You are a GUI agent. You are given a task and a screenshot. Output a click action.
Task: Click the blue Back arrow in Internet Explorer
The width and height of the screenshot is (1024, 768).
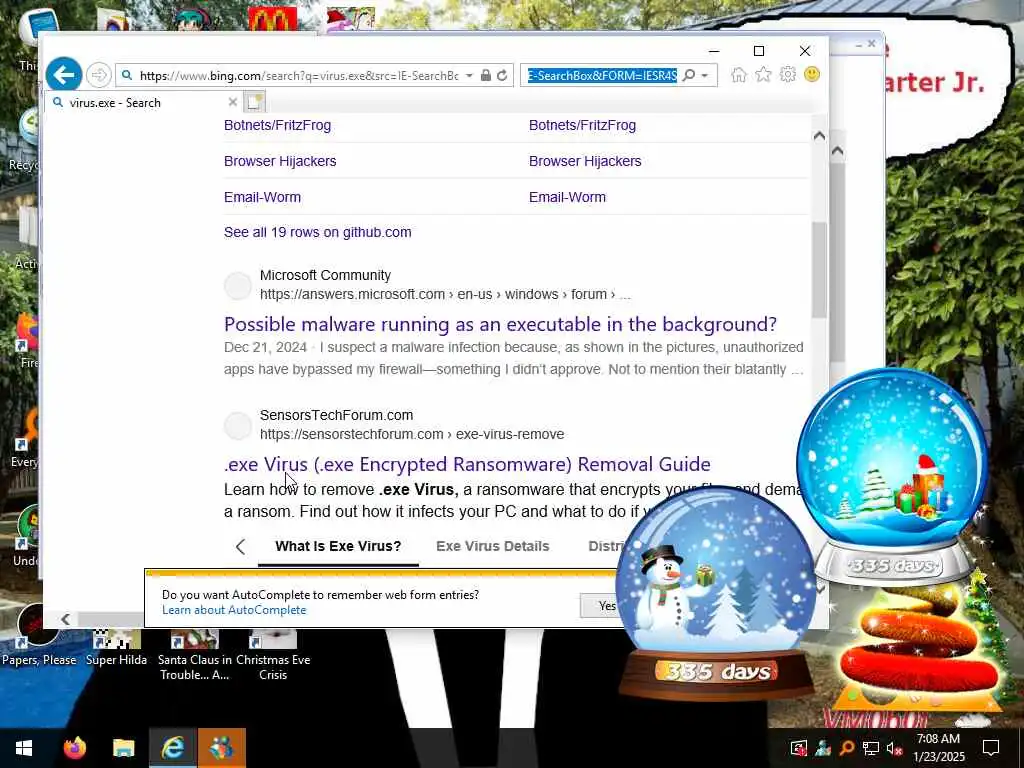(64, 75)
